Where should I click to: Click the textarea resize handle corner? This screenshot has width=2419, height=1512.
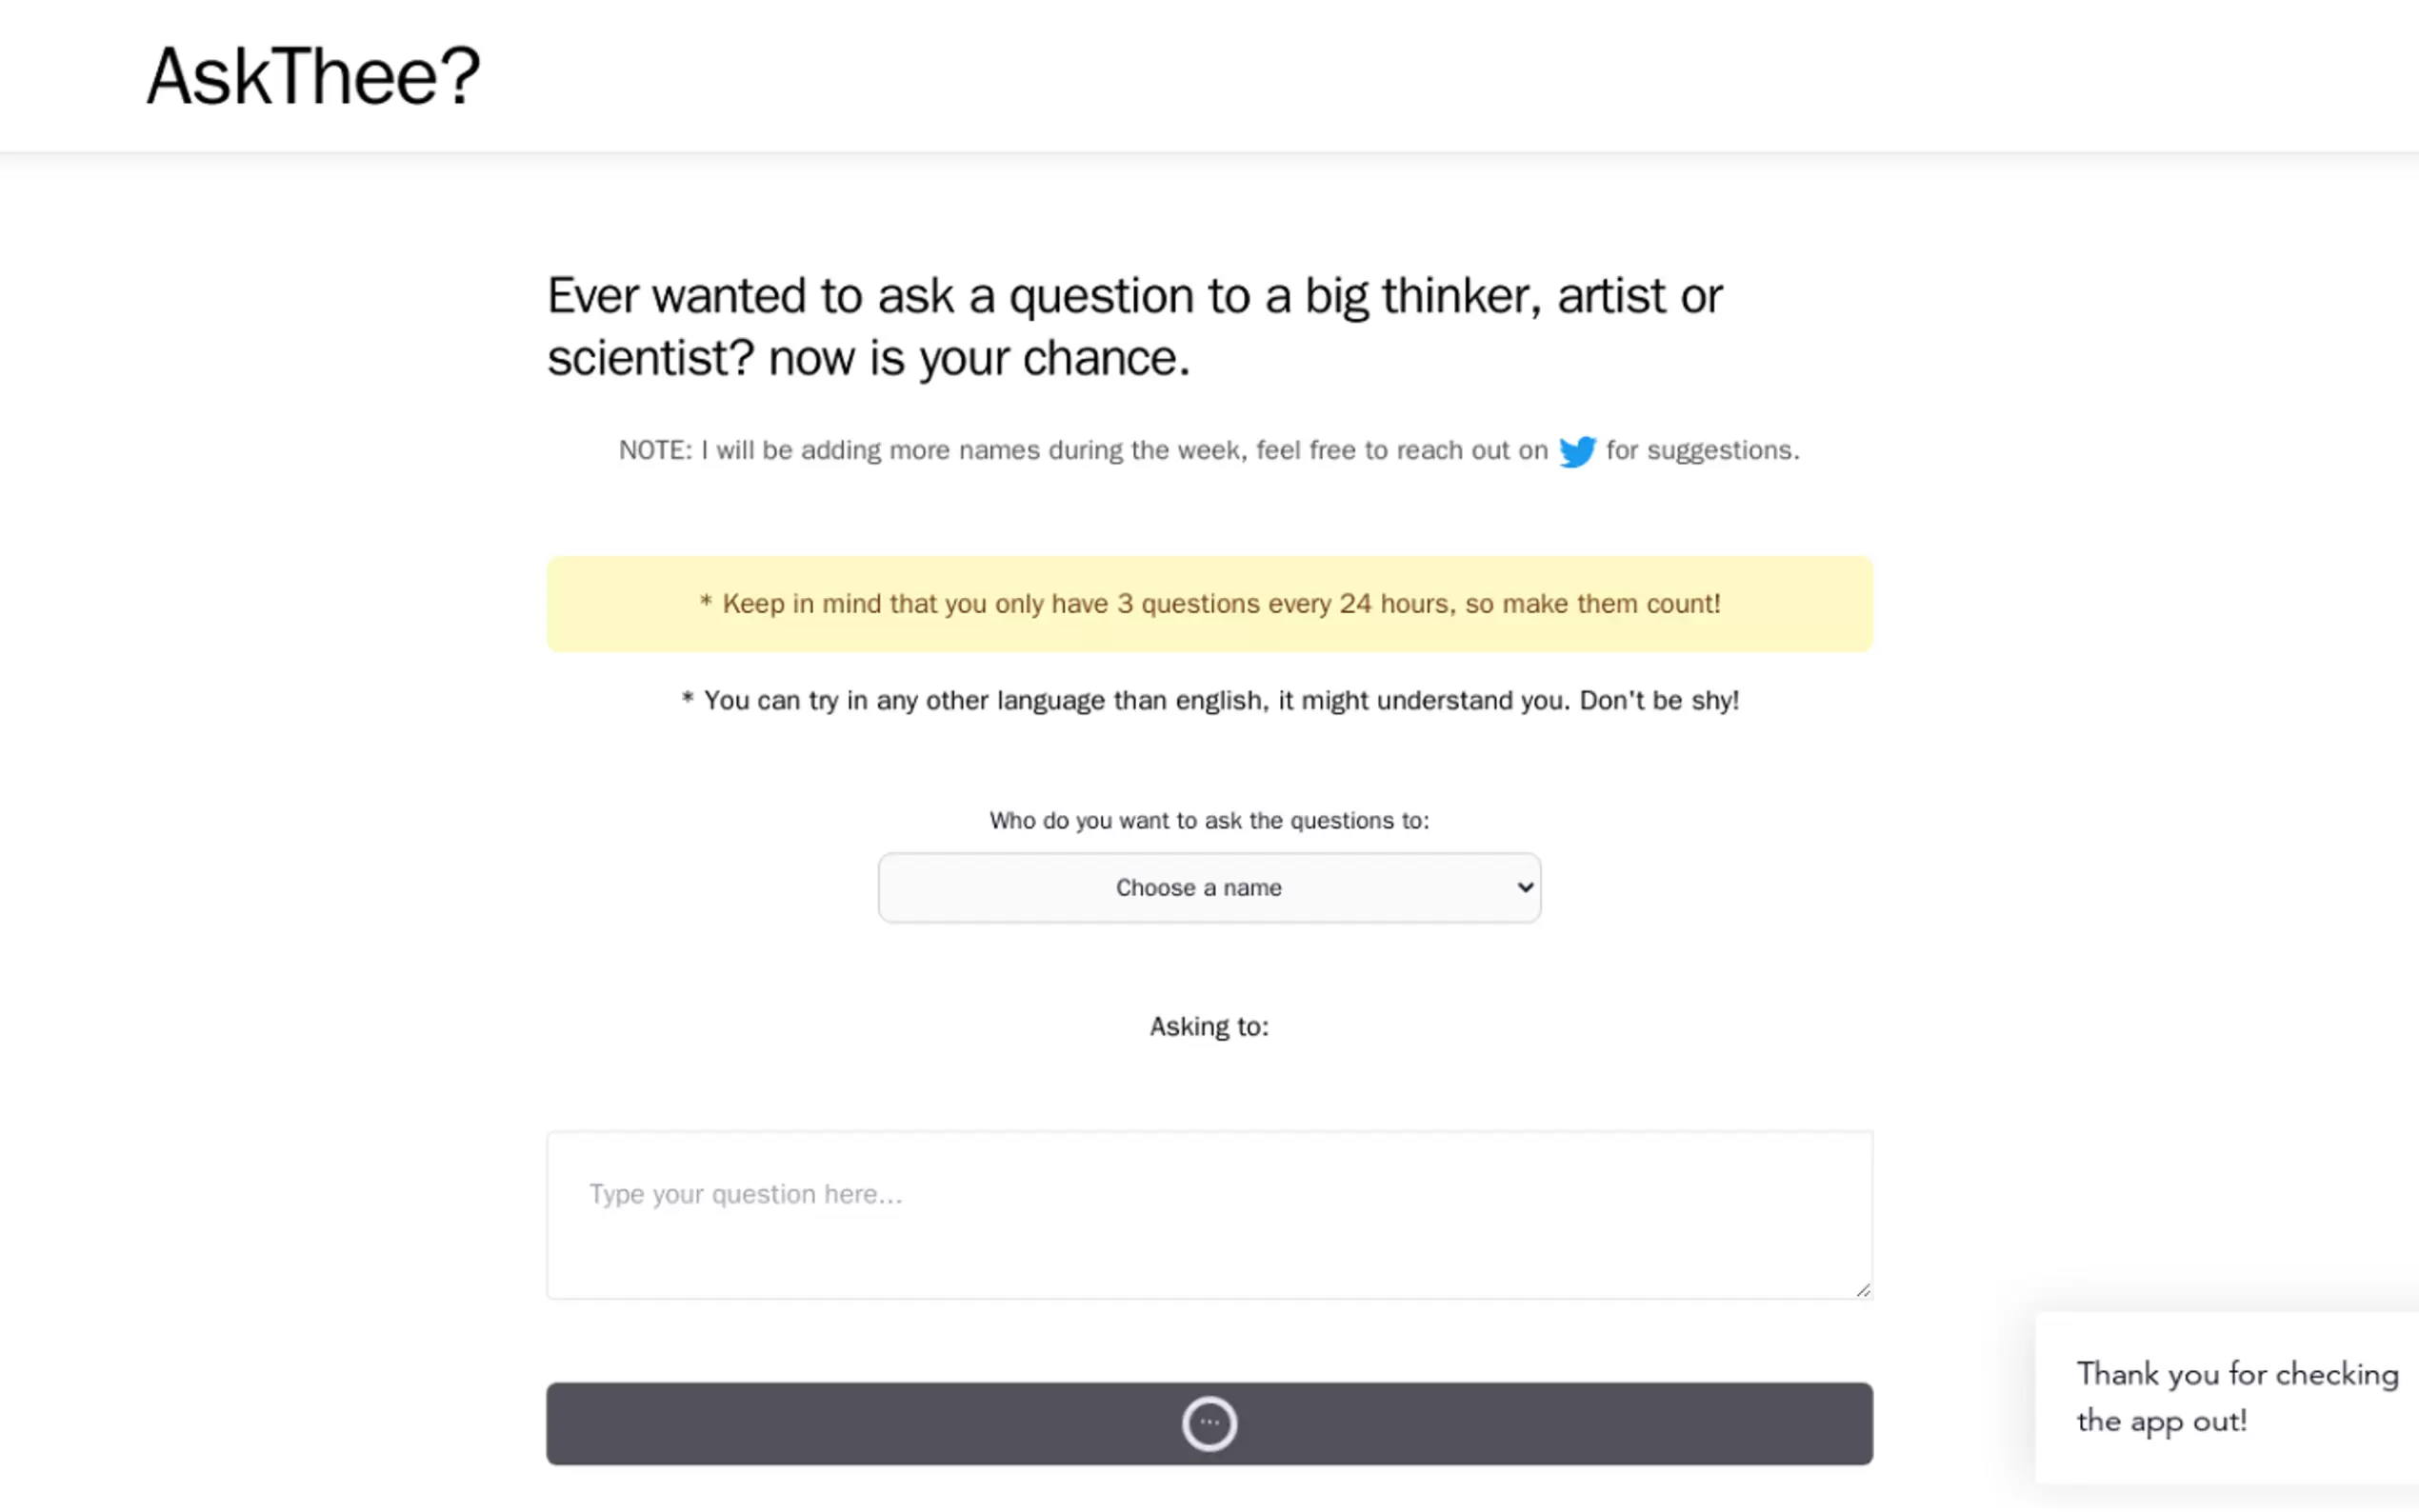(1863, 1290)
